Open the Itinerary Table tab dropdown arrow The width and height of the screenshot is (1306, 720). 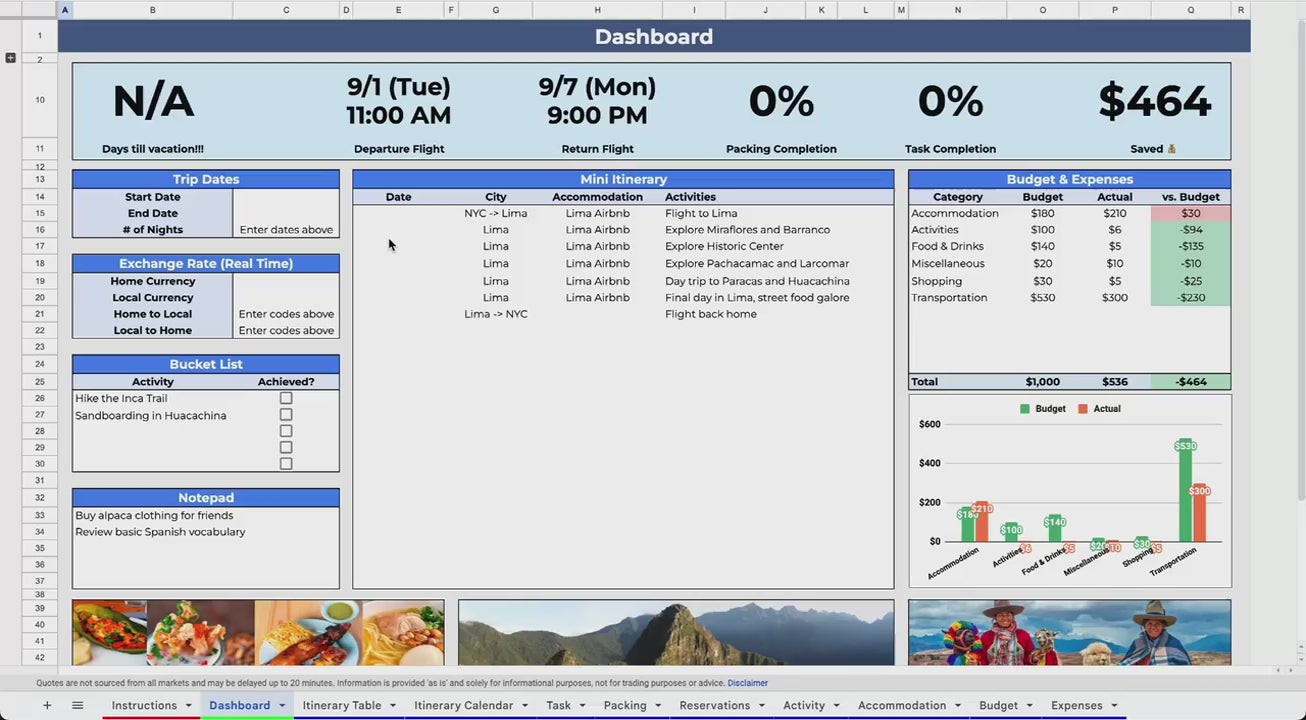pos(393,706)
